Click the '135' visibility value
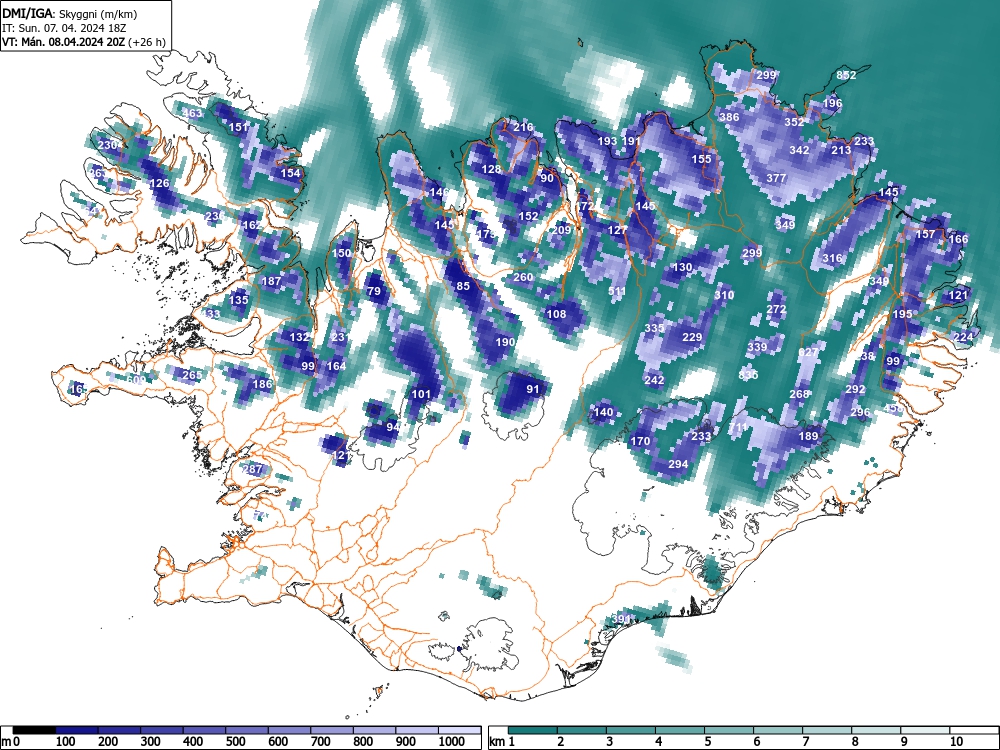This screenshot has width=1000, height=750. [x=239, y=300]
